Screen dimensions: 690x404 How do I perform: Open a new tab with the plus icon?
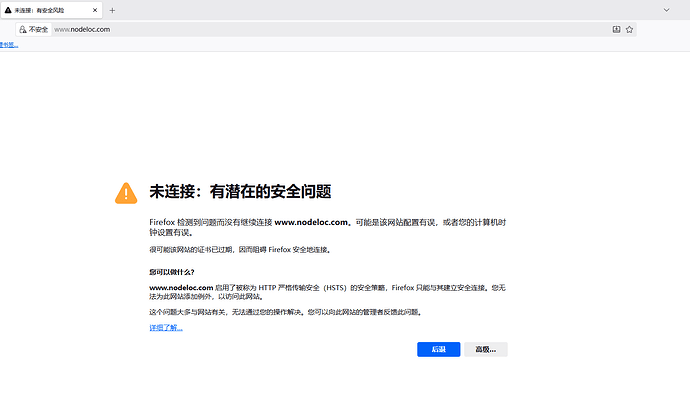[x=112, y=10]
